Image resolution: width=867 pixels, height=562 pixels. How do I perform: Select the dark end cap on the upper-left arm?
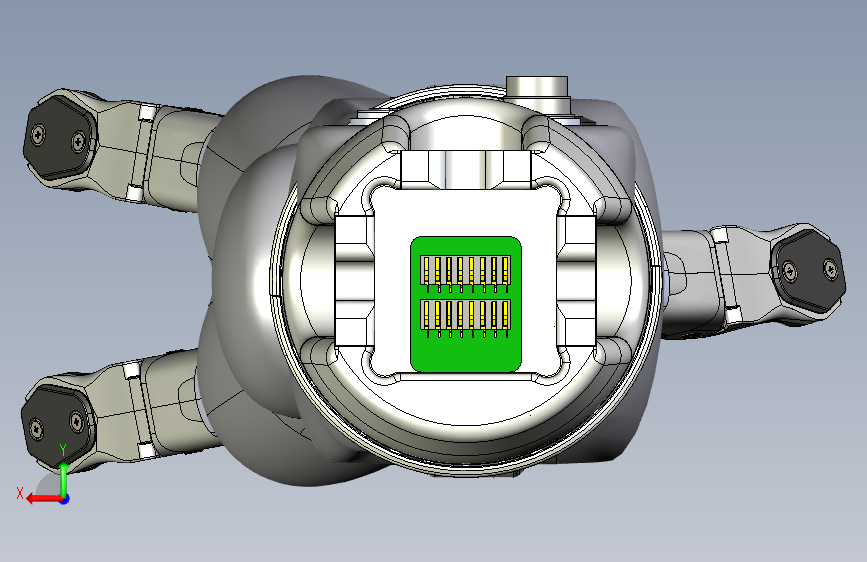59,137
